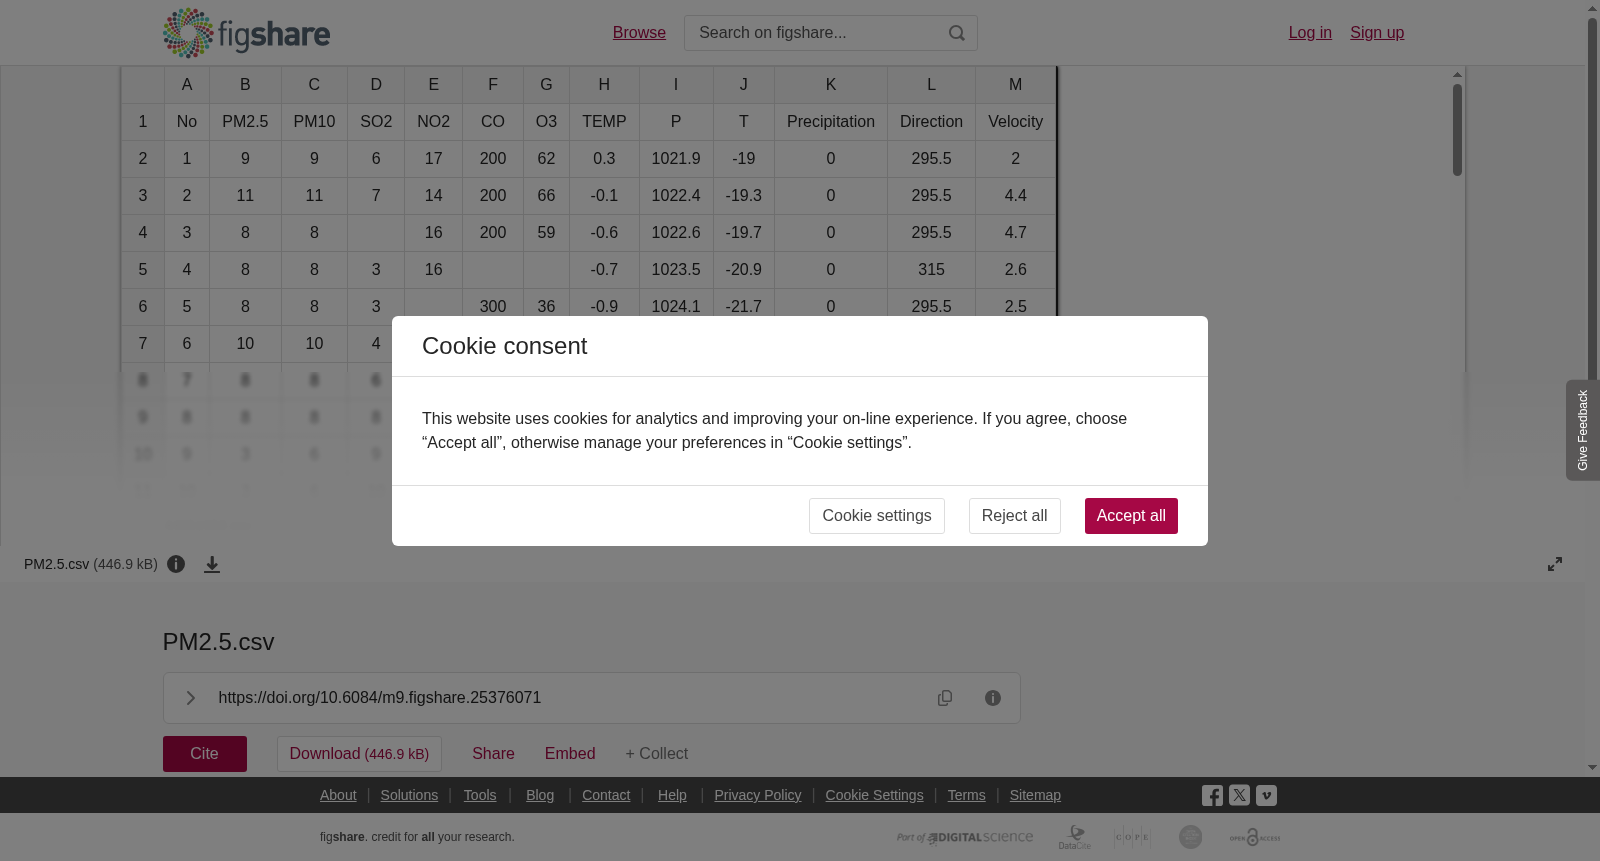Image resolution: width=1600 pixels, height=861 pixels.
Task: Open Blog footer link
Action: [x=540, y=795]
